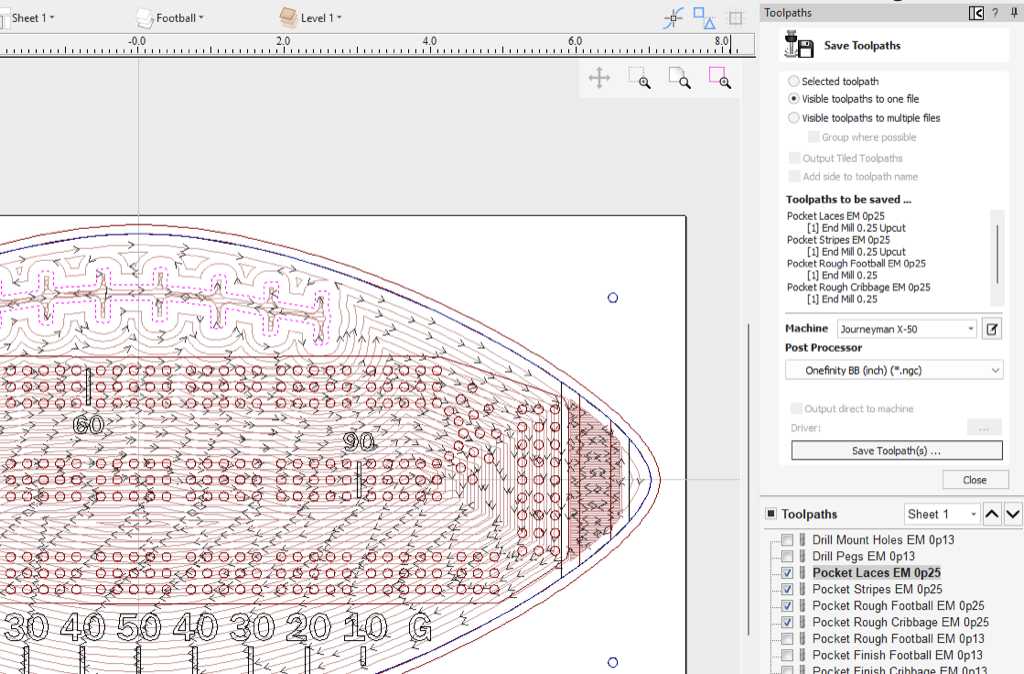Click the zoom to material page icon

tap(679, 78)
